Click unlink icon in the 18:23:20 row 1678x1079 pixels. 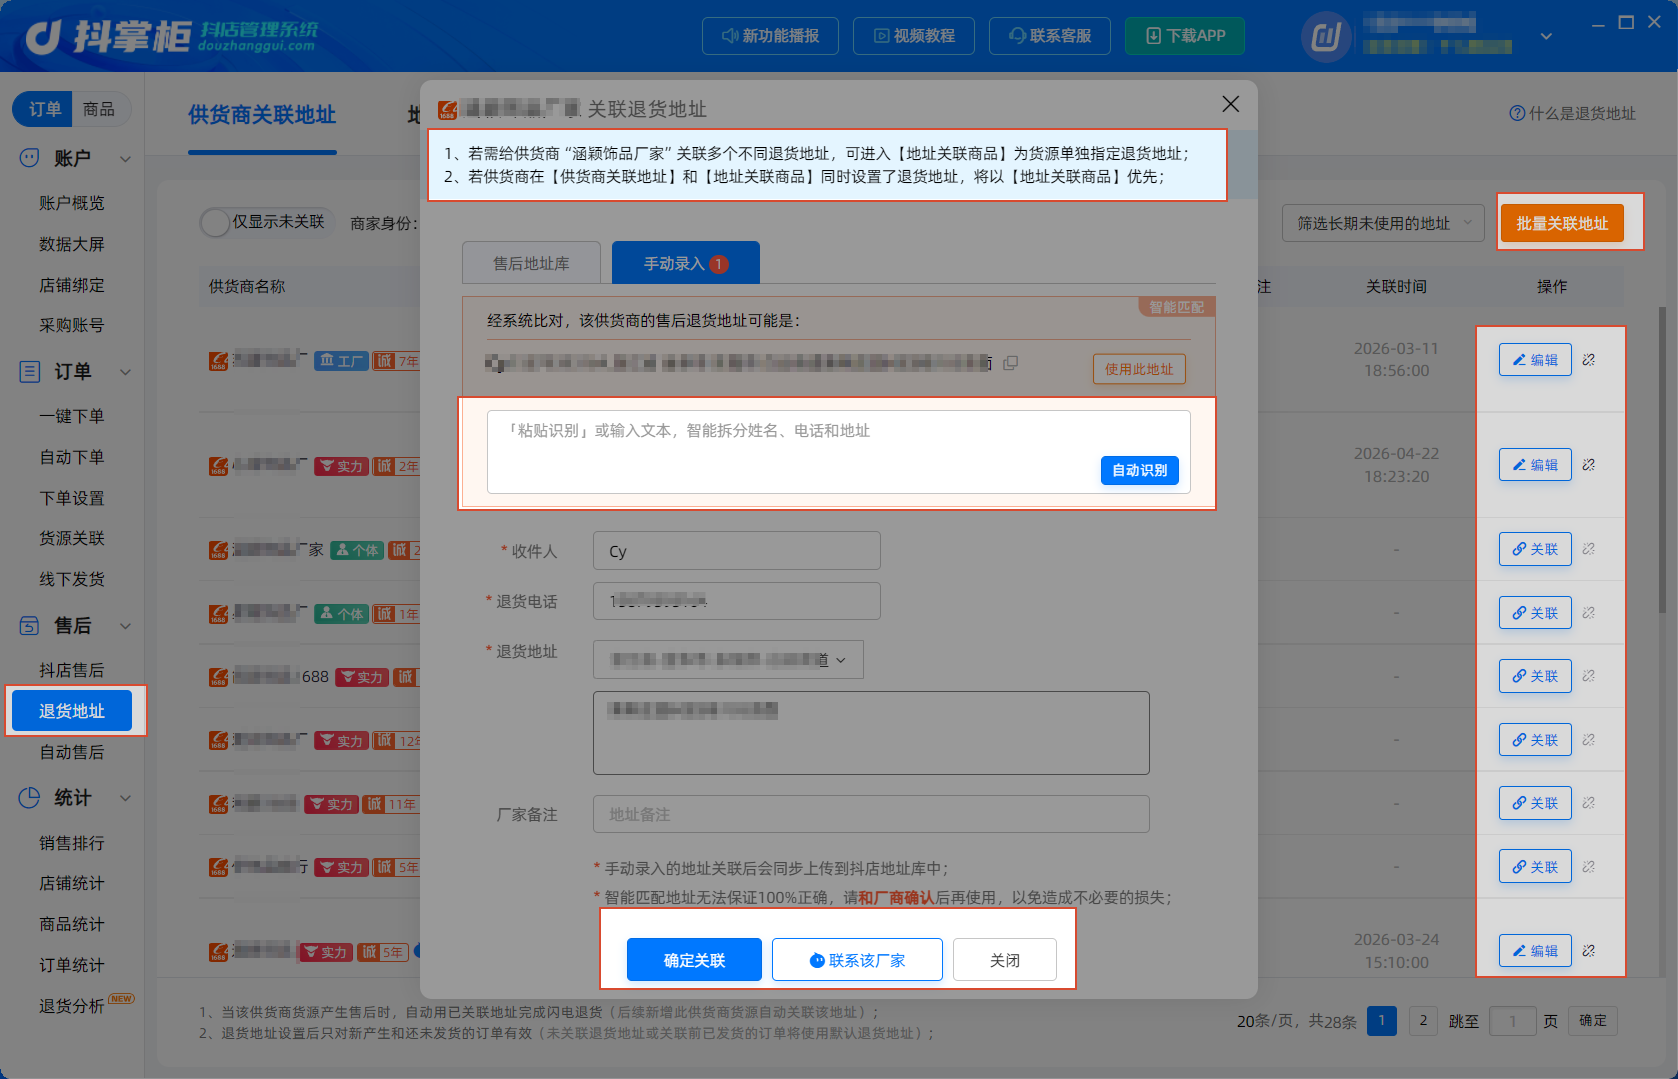tap(1589, 465)
